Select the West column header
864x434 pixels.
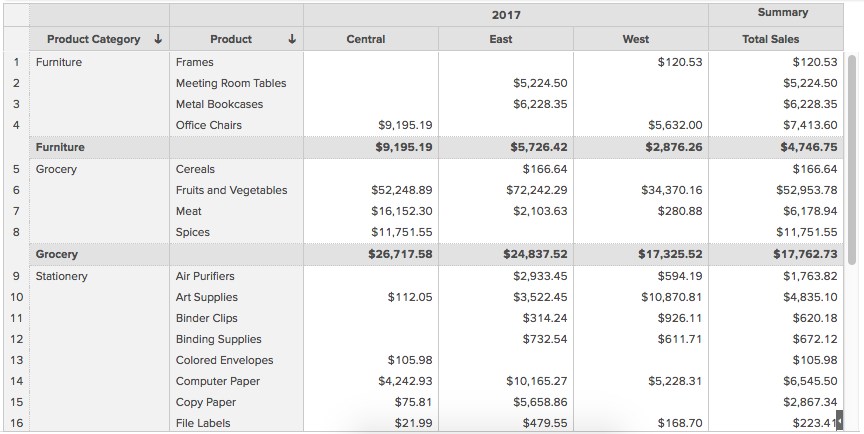click(x=636, y=40)
